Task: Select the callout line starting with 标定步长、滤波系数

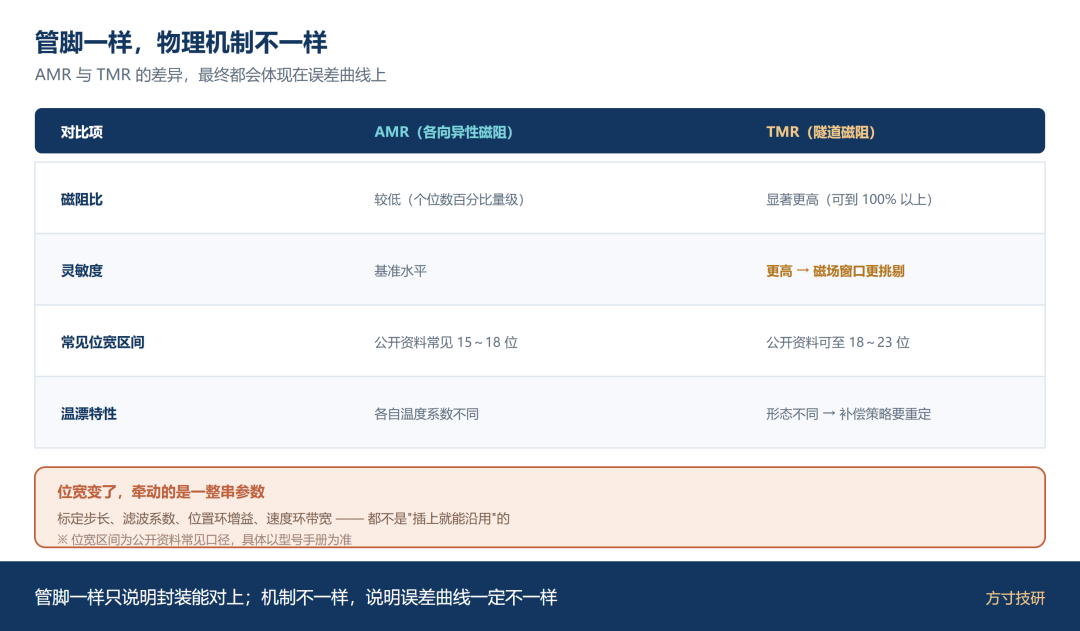Action: [283, 519]
